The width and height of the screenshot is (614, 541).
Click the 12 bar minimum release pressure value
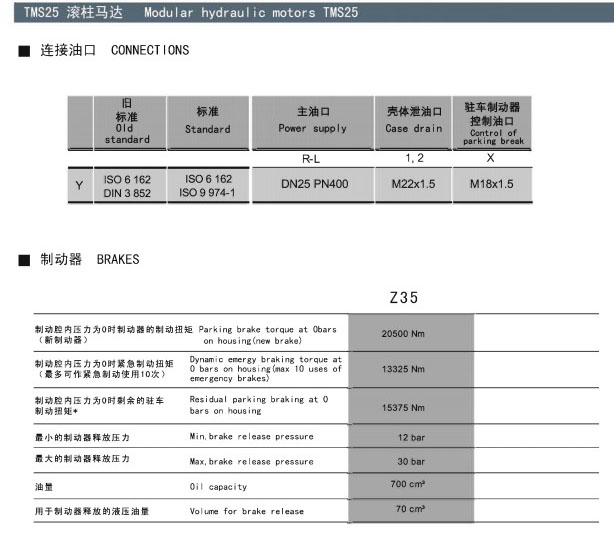[411, 438]
